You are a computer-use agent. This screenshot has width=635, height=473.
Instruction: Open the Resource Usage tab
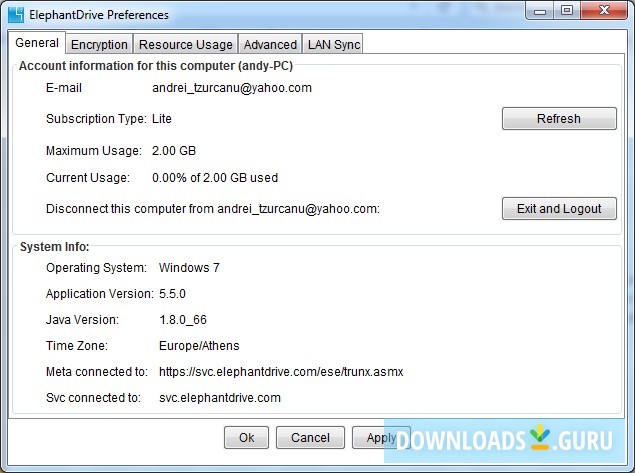pyautogui.click(x=185, y=44)
